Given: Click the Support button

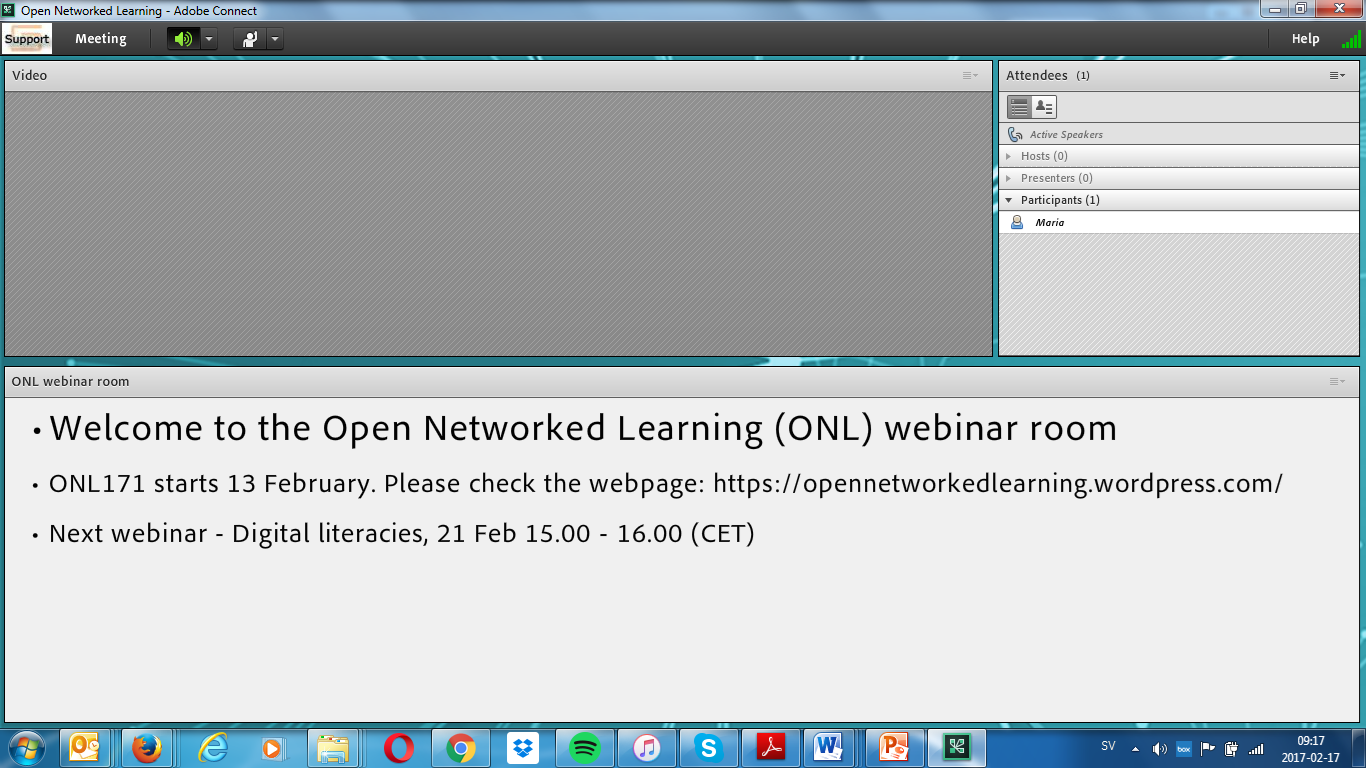Looking at the screenshot, I should (26, 38).
